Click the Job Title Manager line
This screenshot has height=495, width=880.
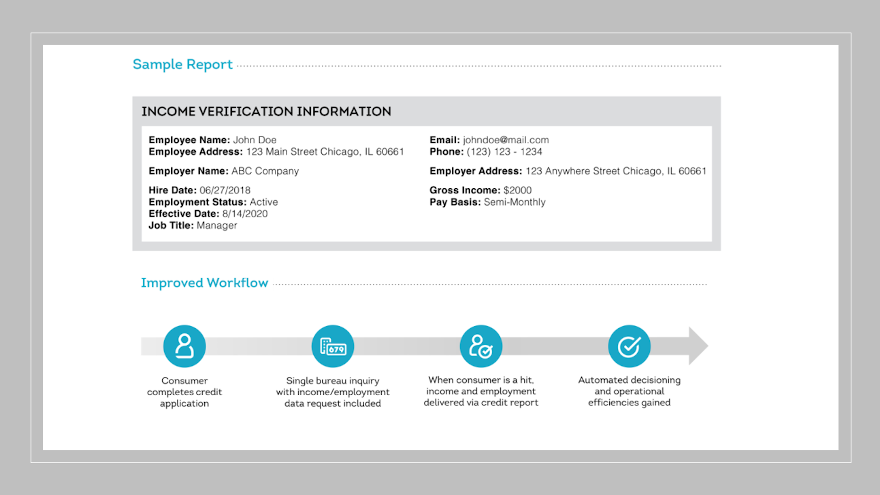[193, 225]
